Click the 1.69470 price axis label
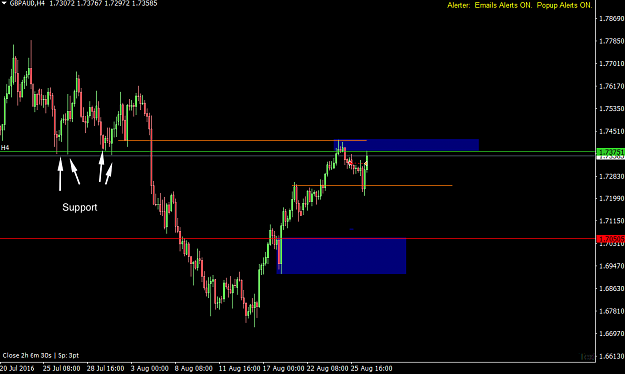 tap(611, 266)
